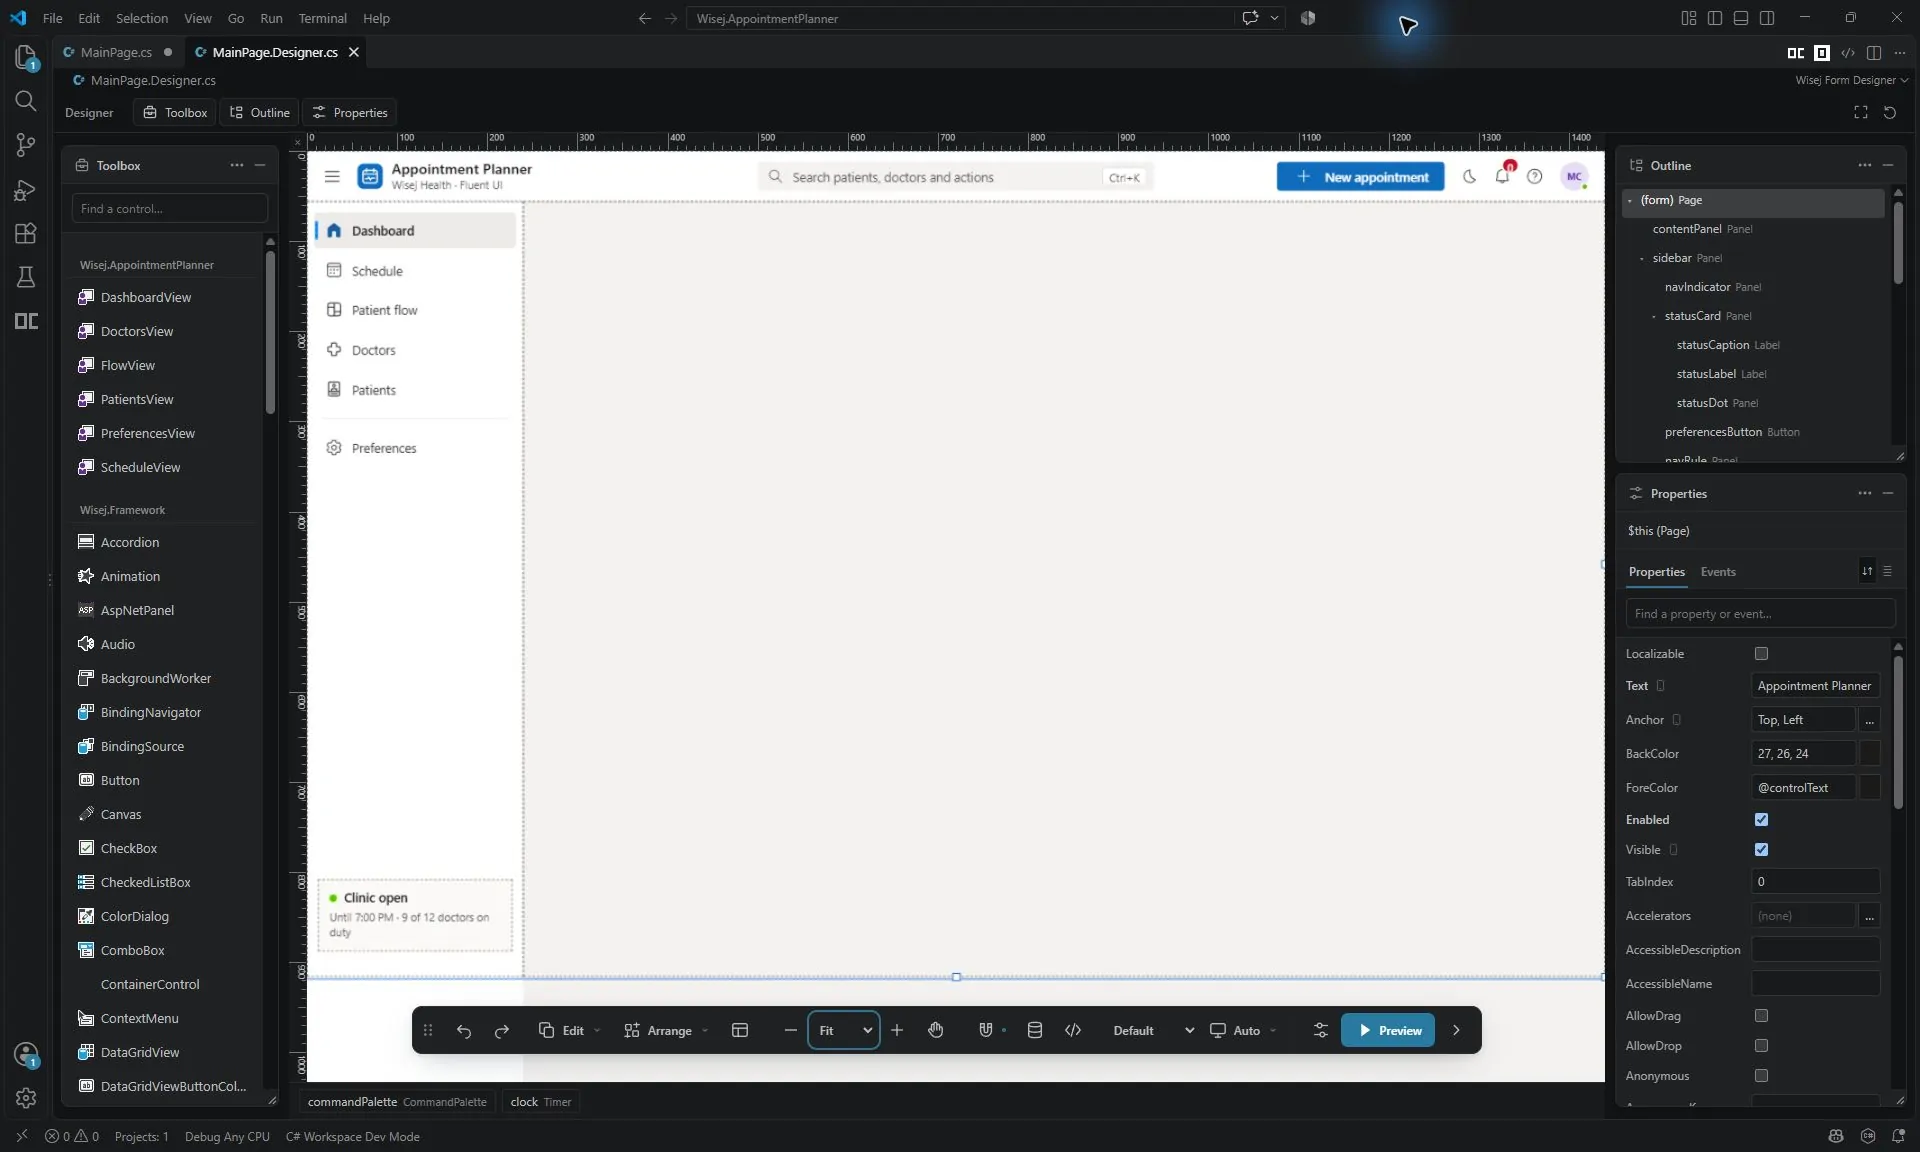
Task: Expand the Arrange dropdown in toolbar
Action: click(x=666, y=1030)
